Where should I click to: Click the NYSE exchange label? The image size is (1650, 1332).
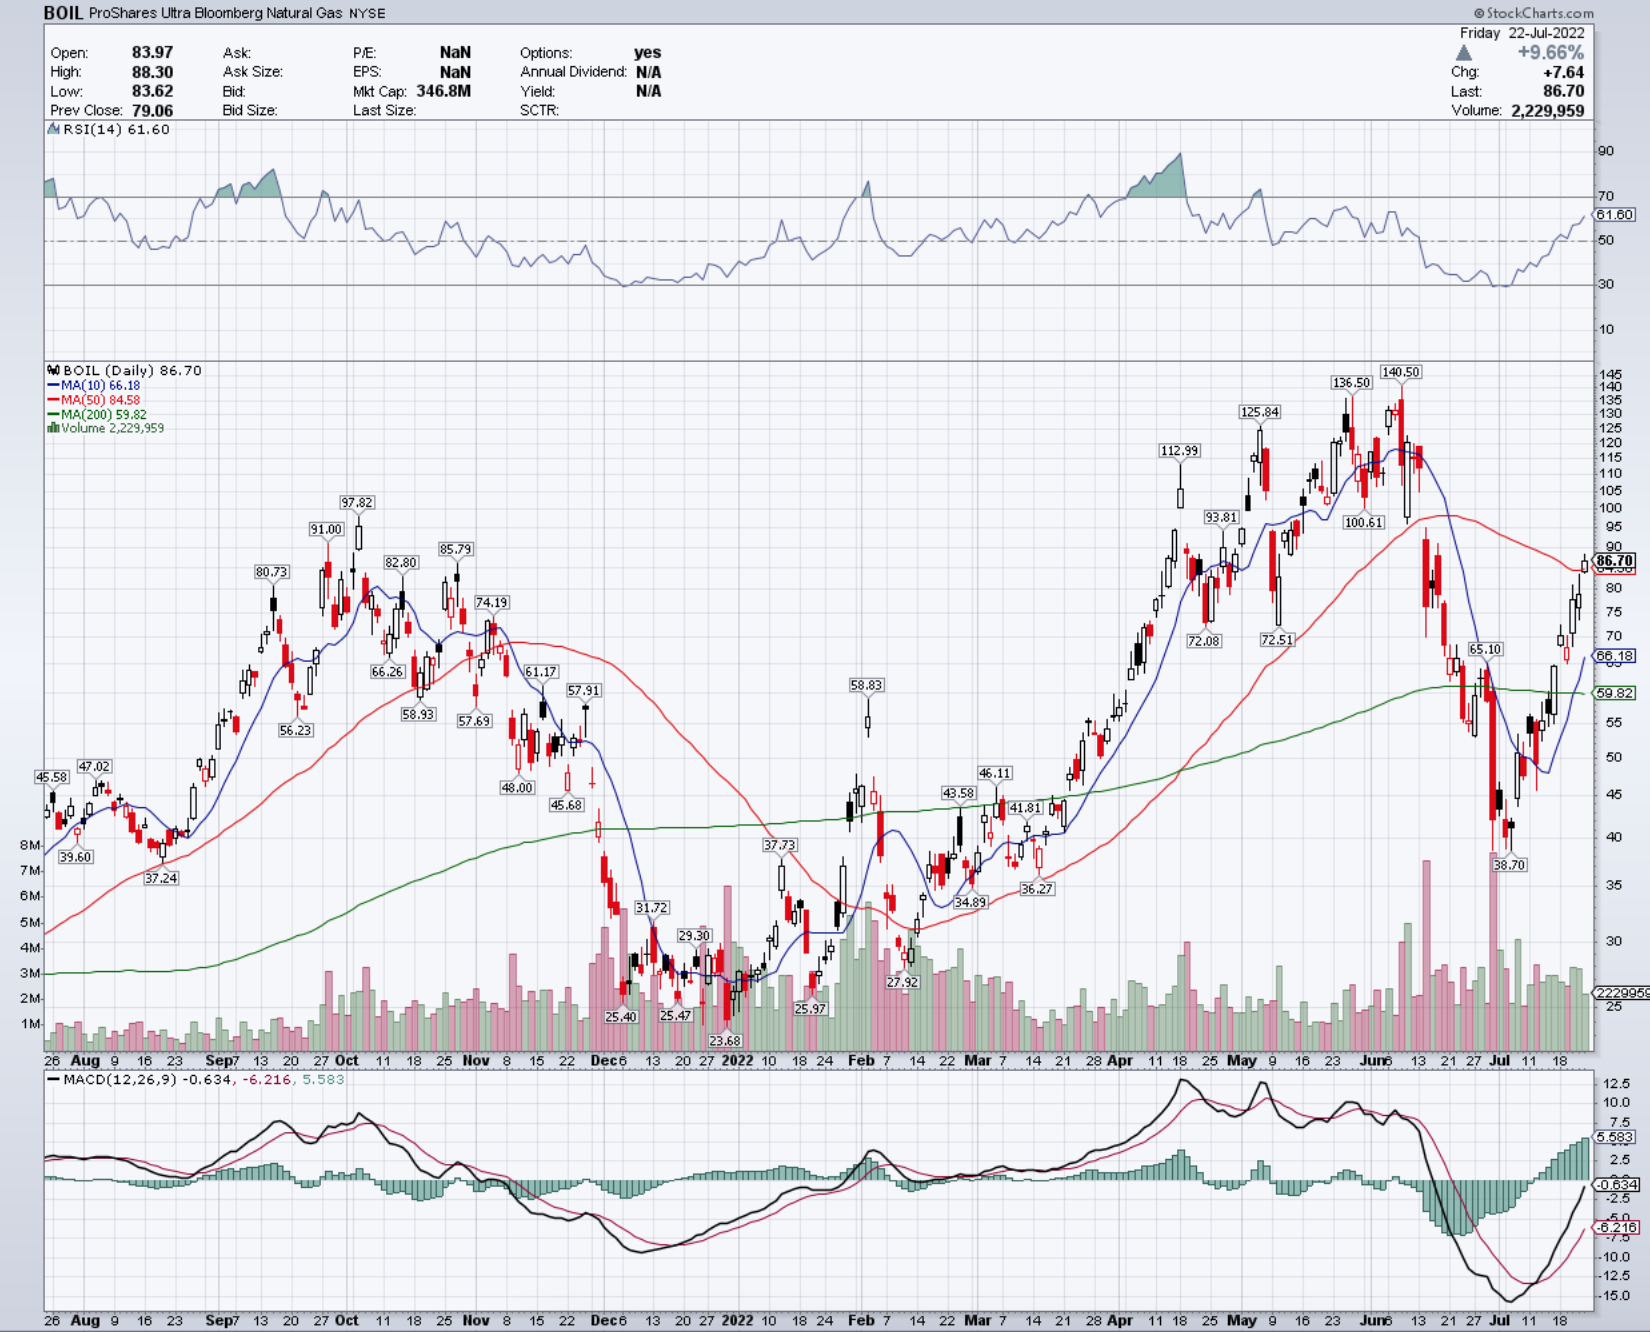[x=367, y=13]
